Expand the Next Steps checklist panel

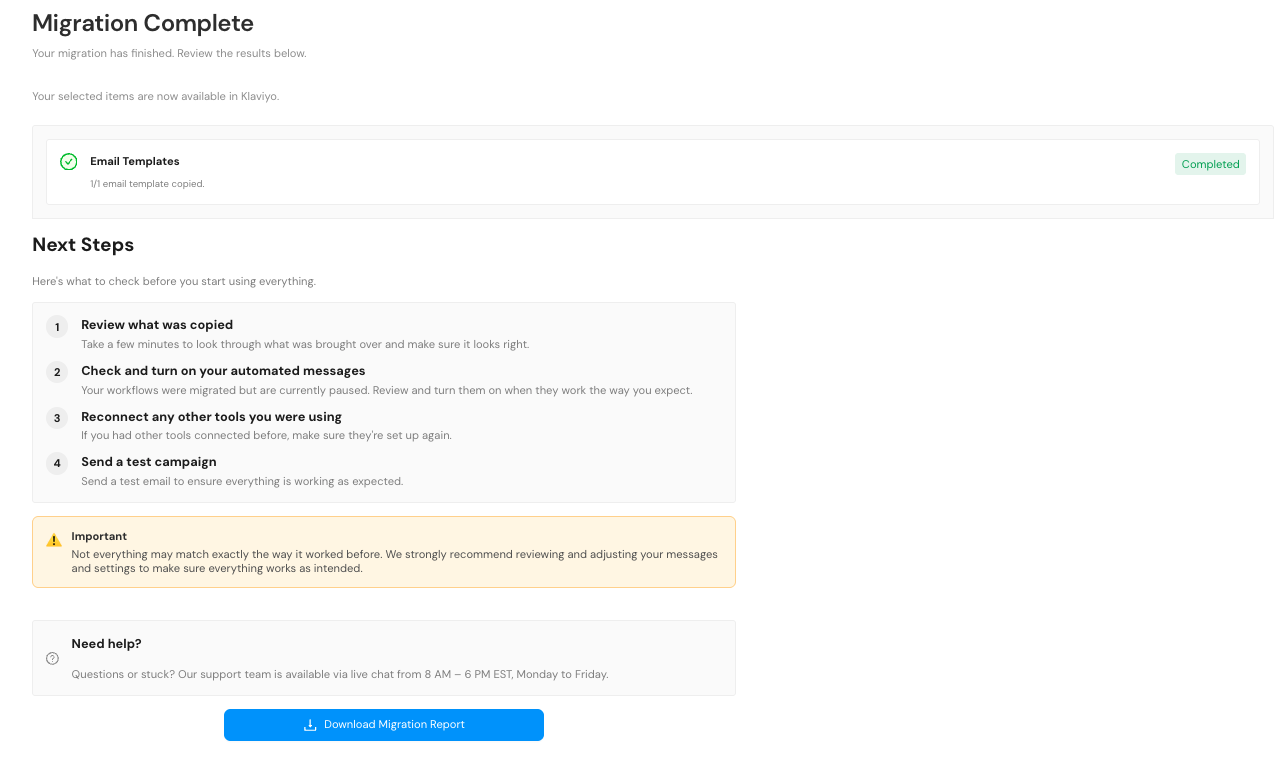click(383, 400)
